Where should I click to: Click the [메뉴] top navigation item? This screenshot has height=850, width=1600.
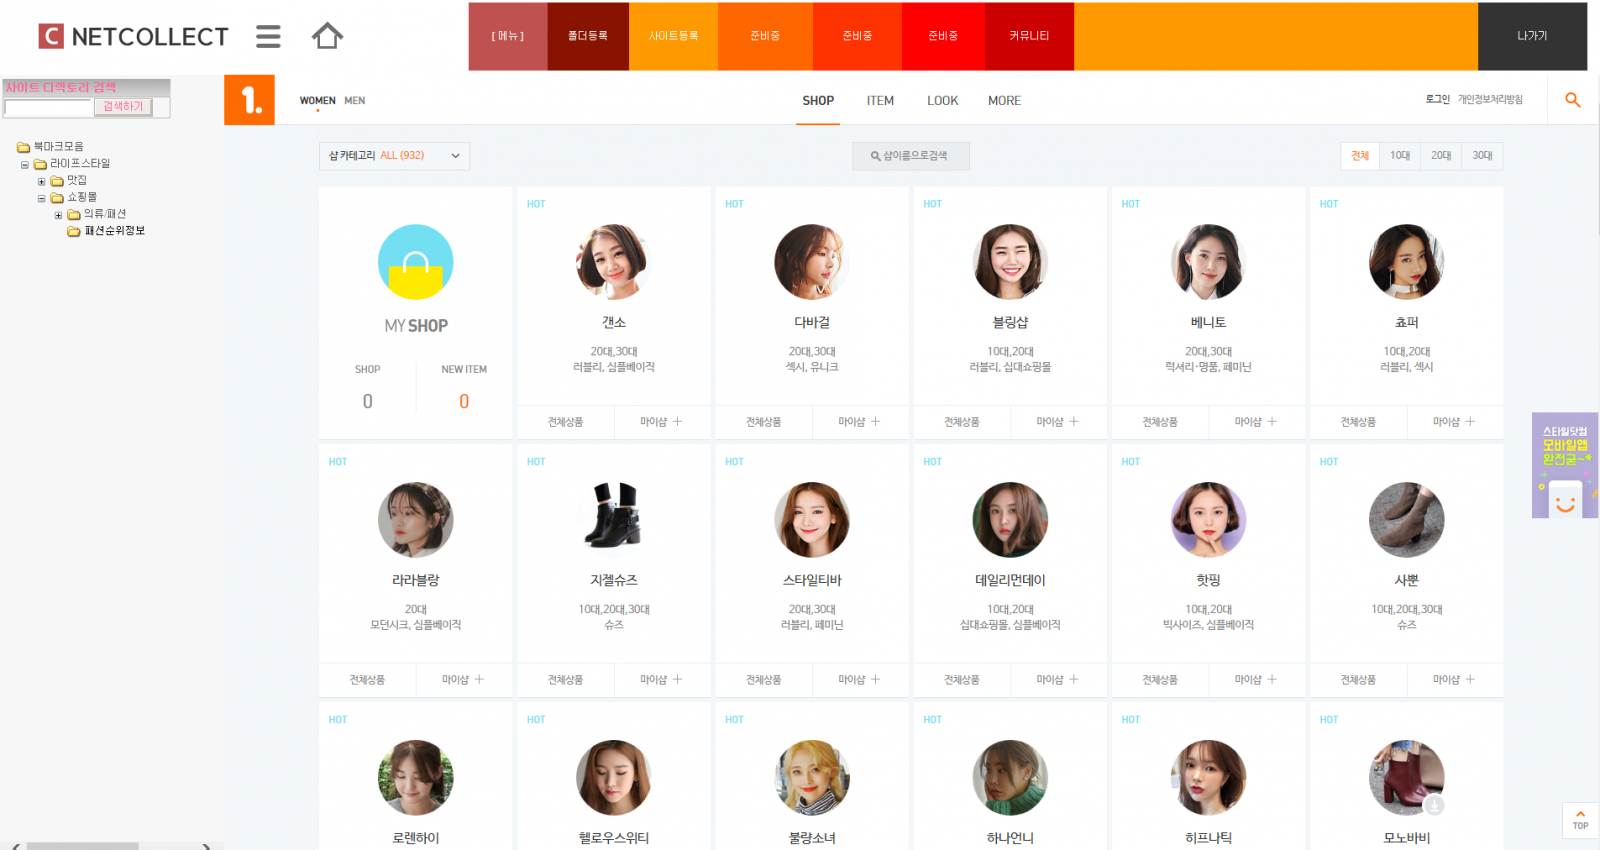tap(508, 36)
